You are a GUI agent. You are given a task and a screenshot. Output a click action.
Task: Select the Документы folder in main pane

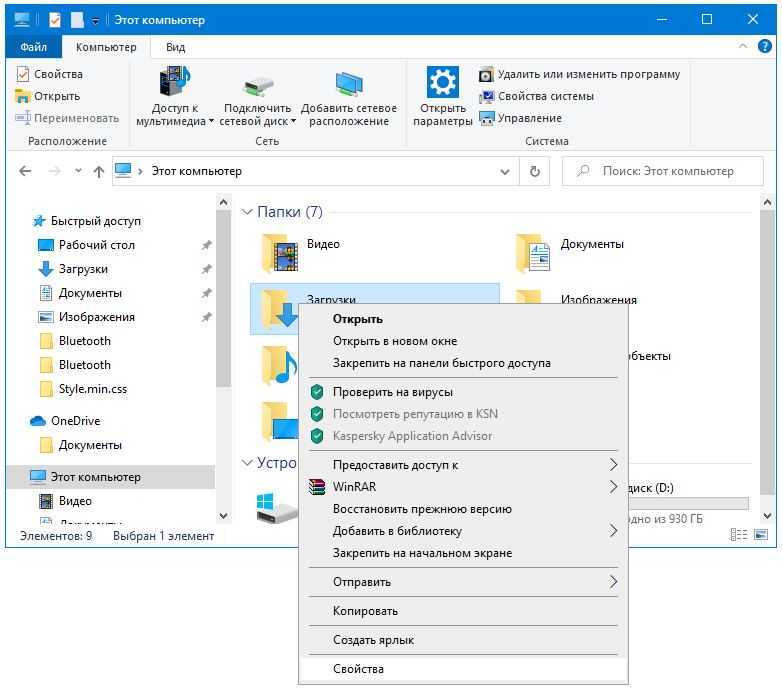click(570, 253)
